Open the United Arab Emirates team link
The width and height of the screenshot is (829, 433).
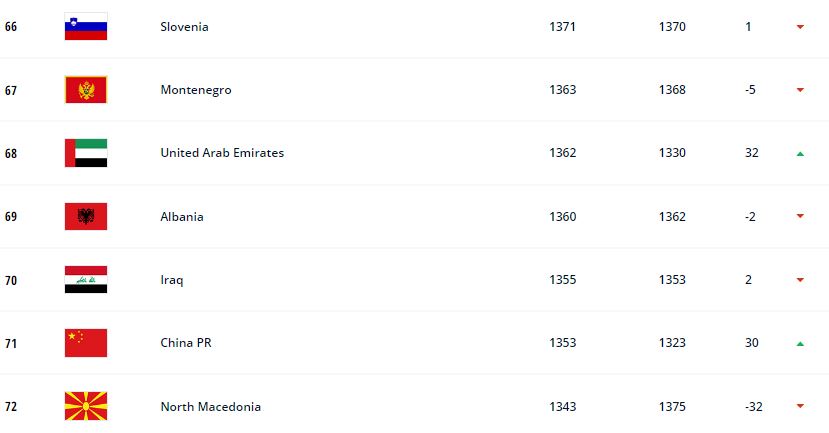(222, 153)
